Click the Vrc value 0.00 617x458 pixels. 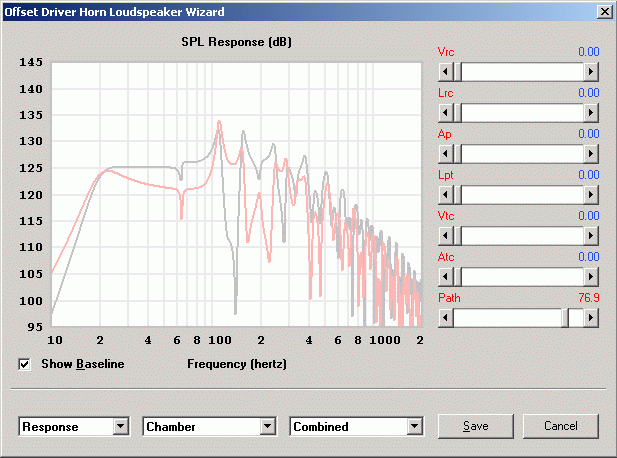pos(589,52)
